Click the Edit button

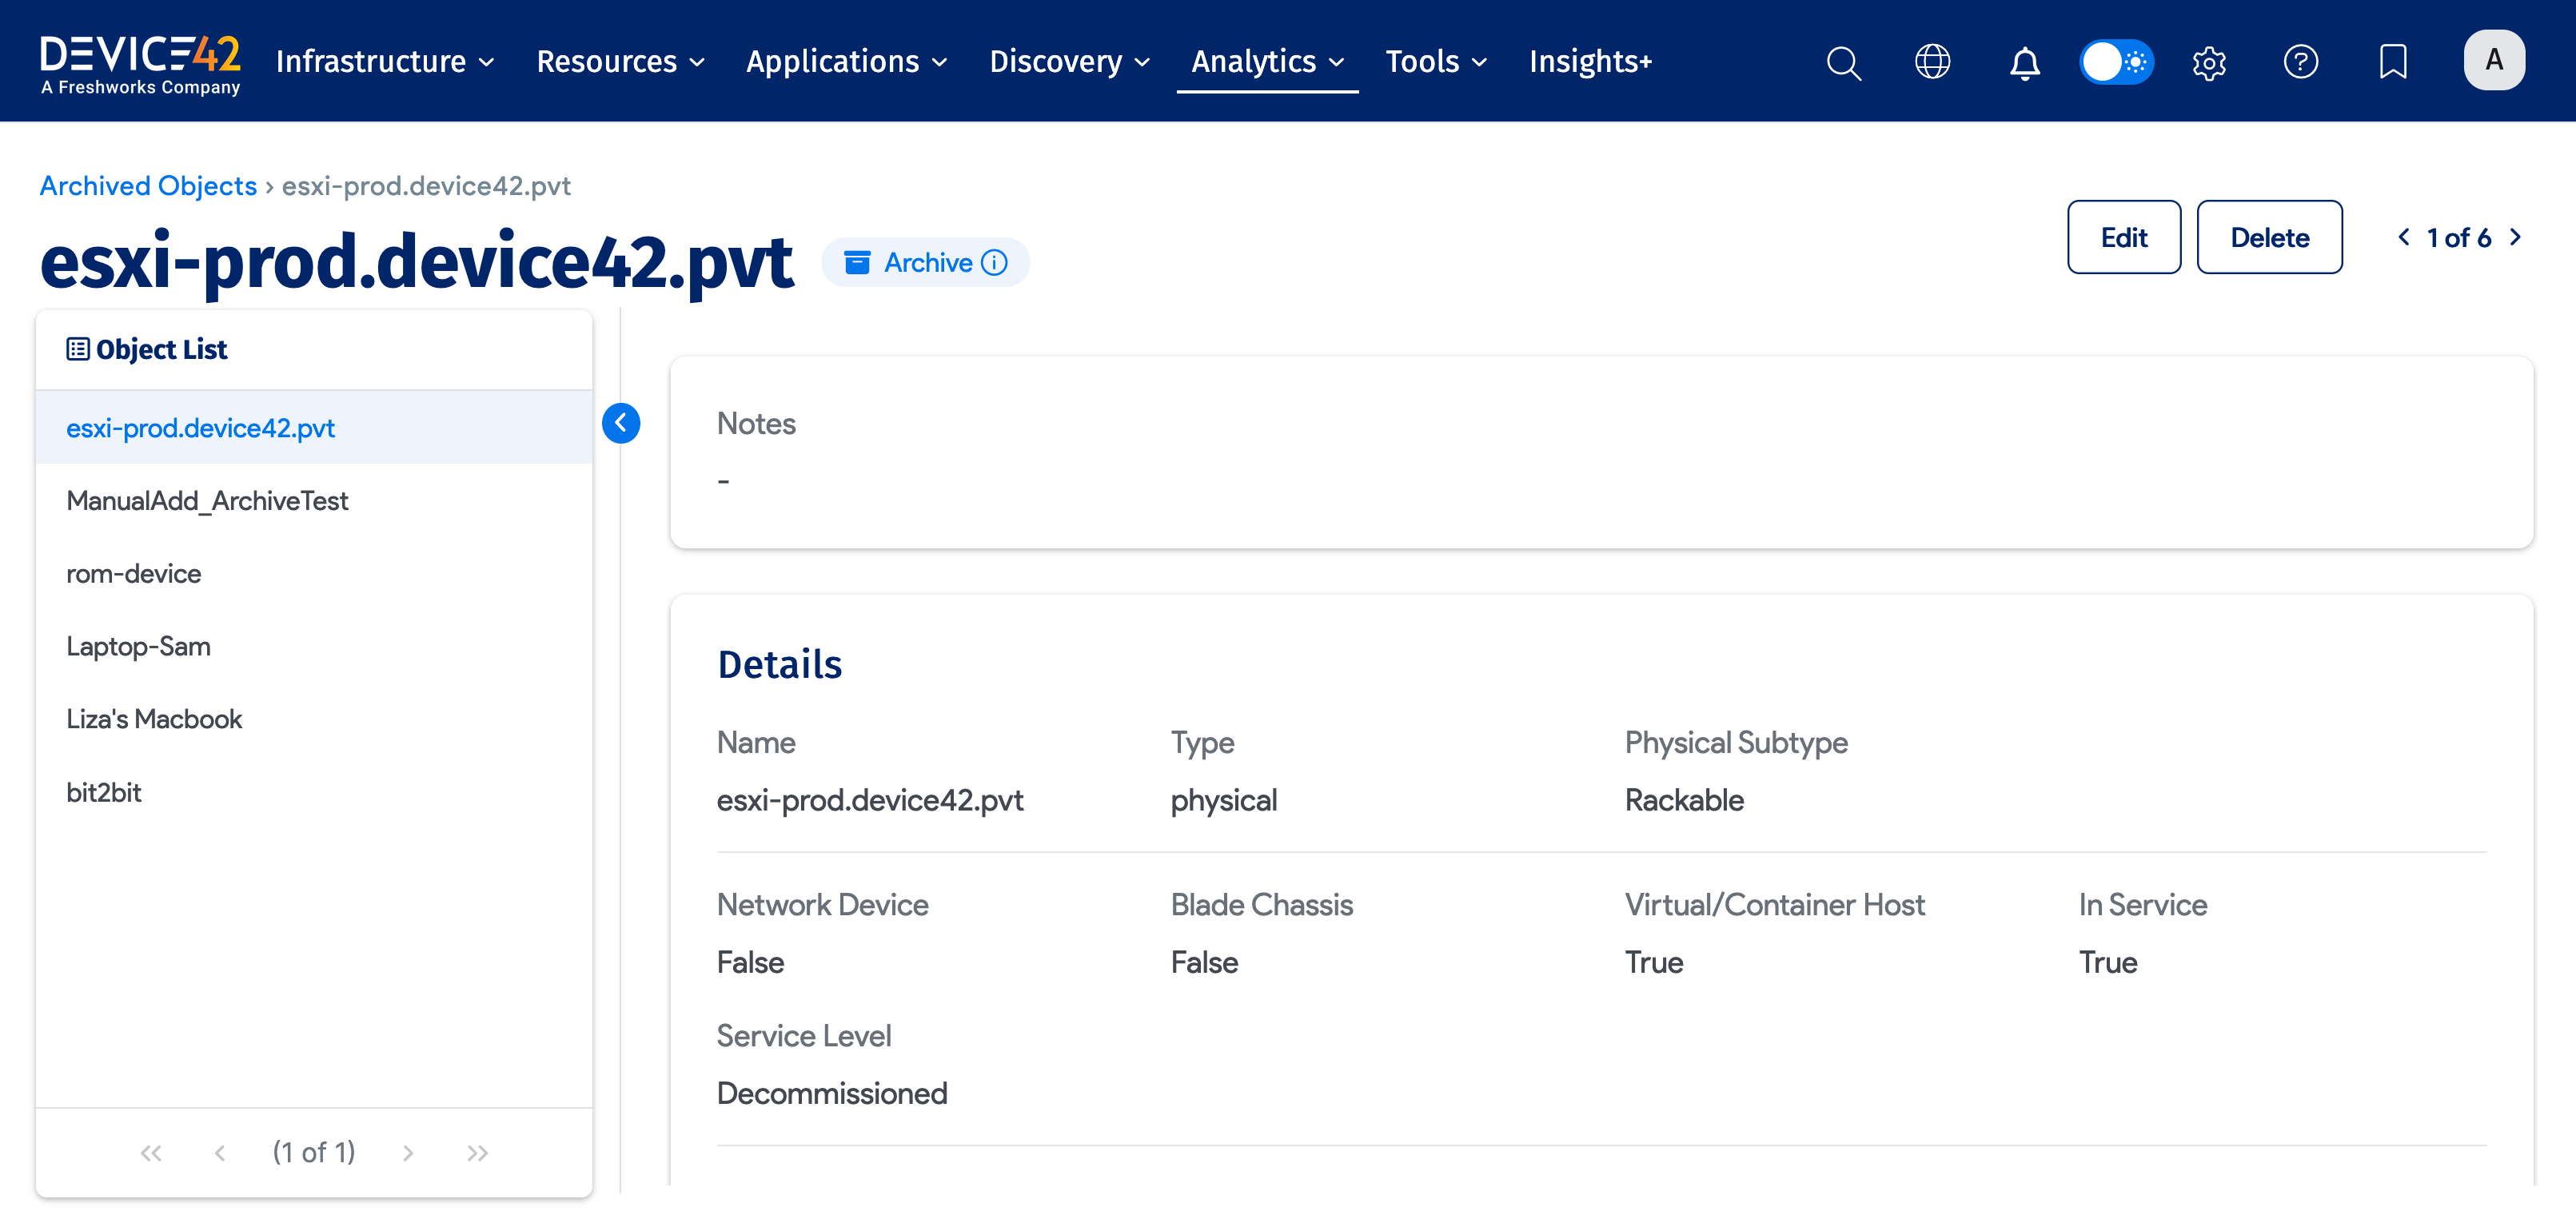tap(2124, 237)
